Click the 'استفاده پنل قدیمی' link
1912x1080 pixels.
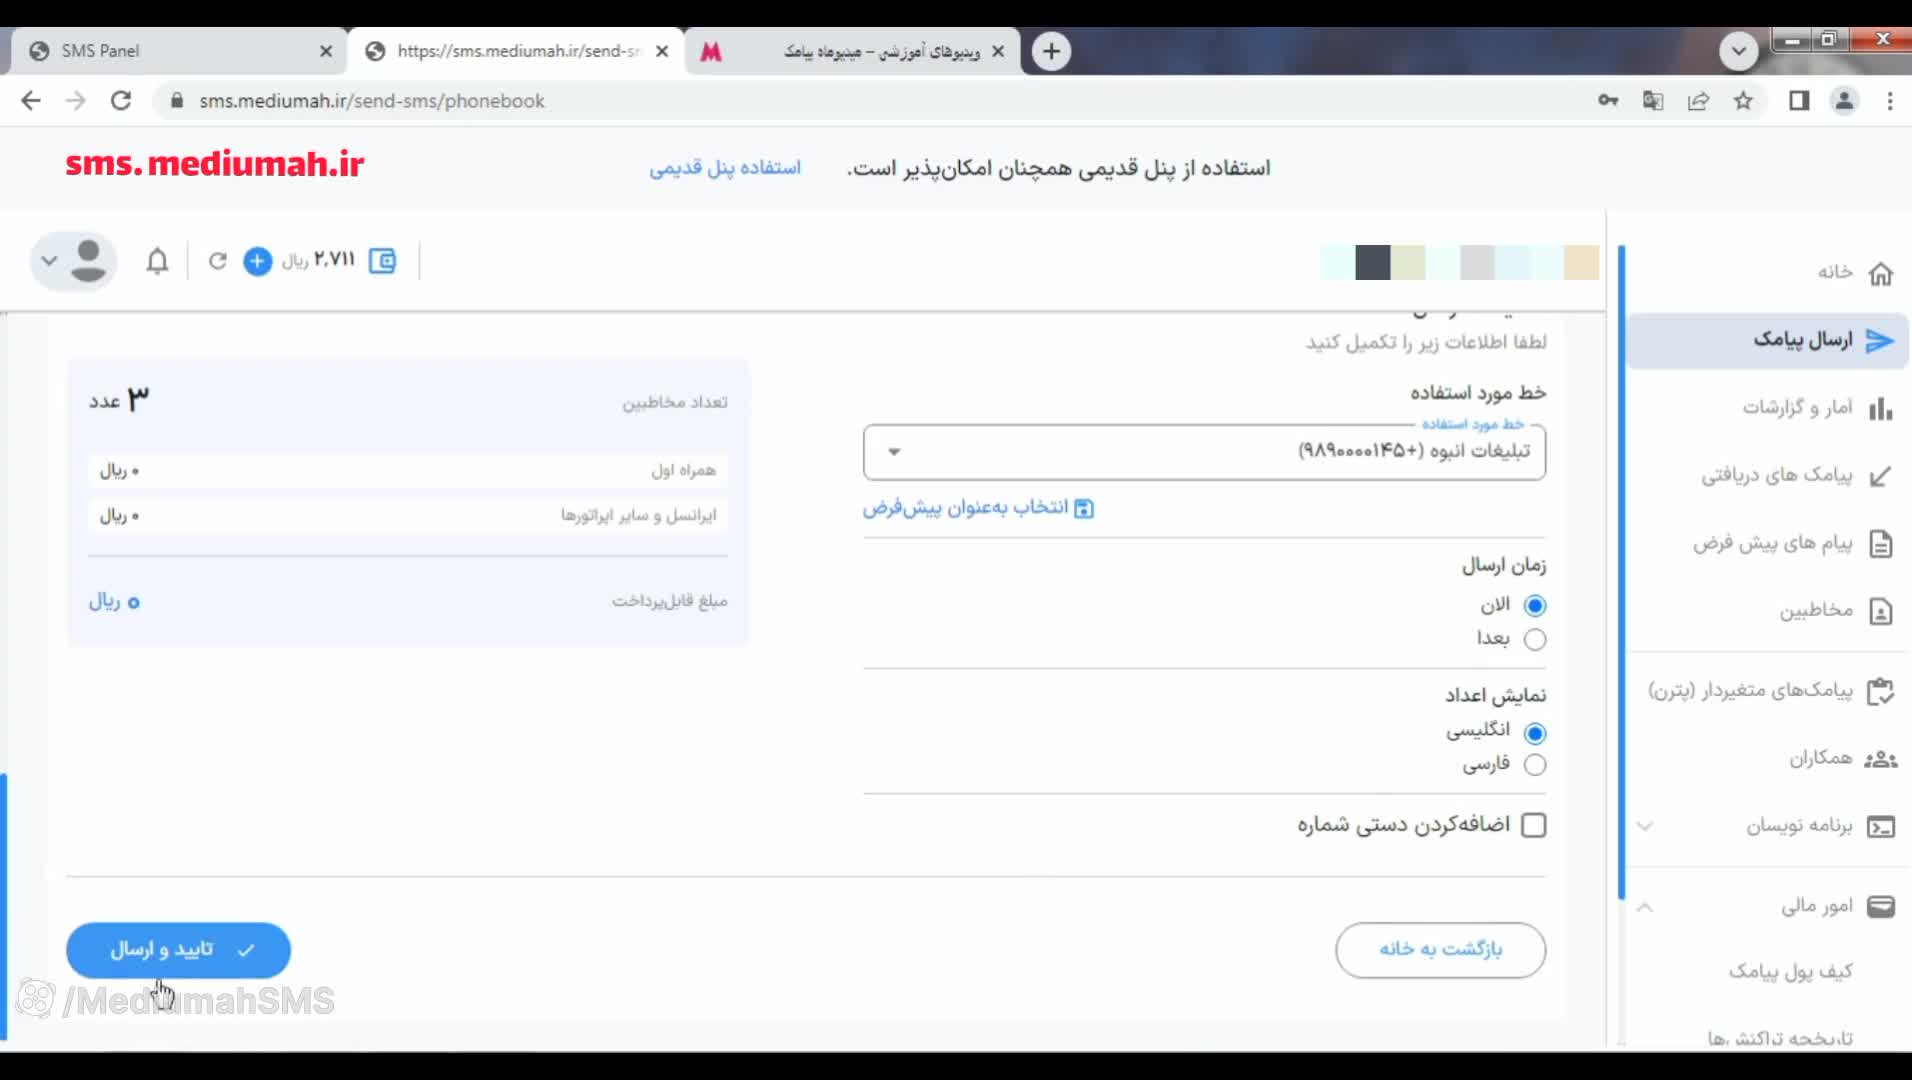725,168
